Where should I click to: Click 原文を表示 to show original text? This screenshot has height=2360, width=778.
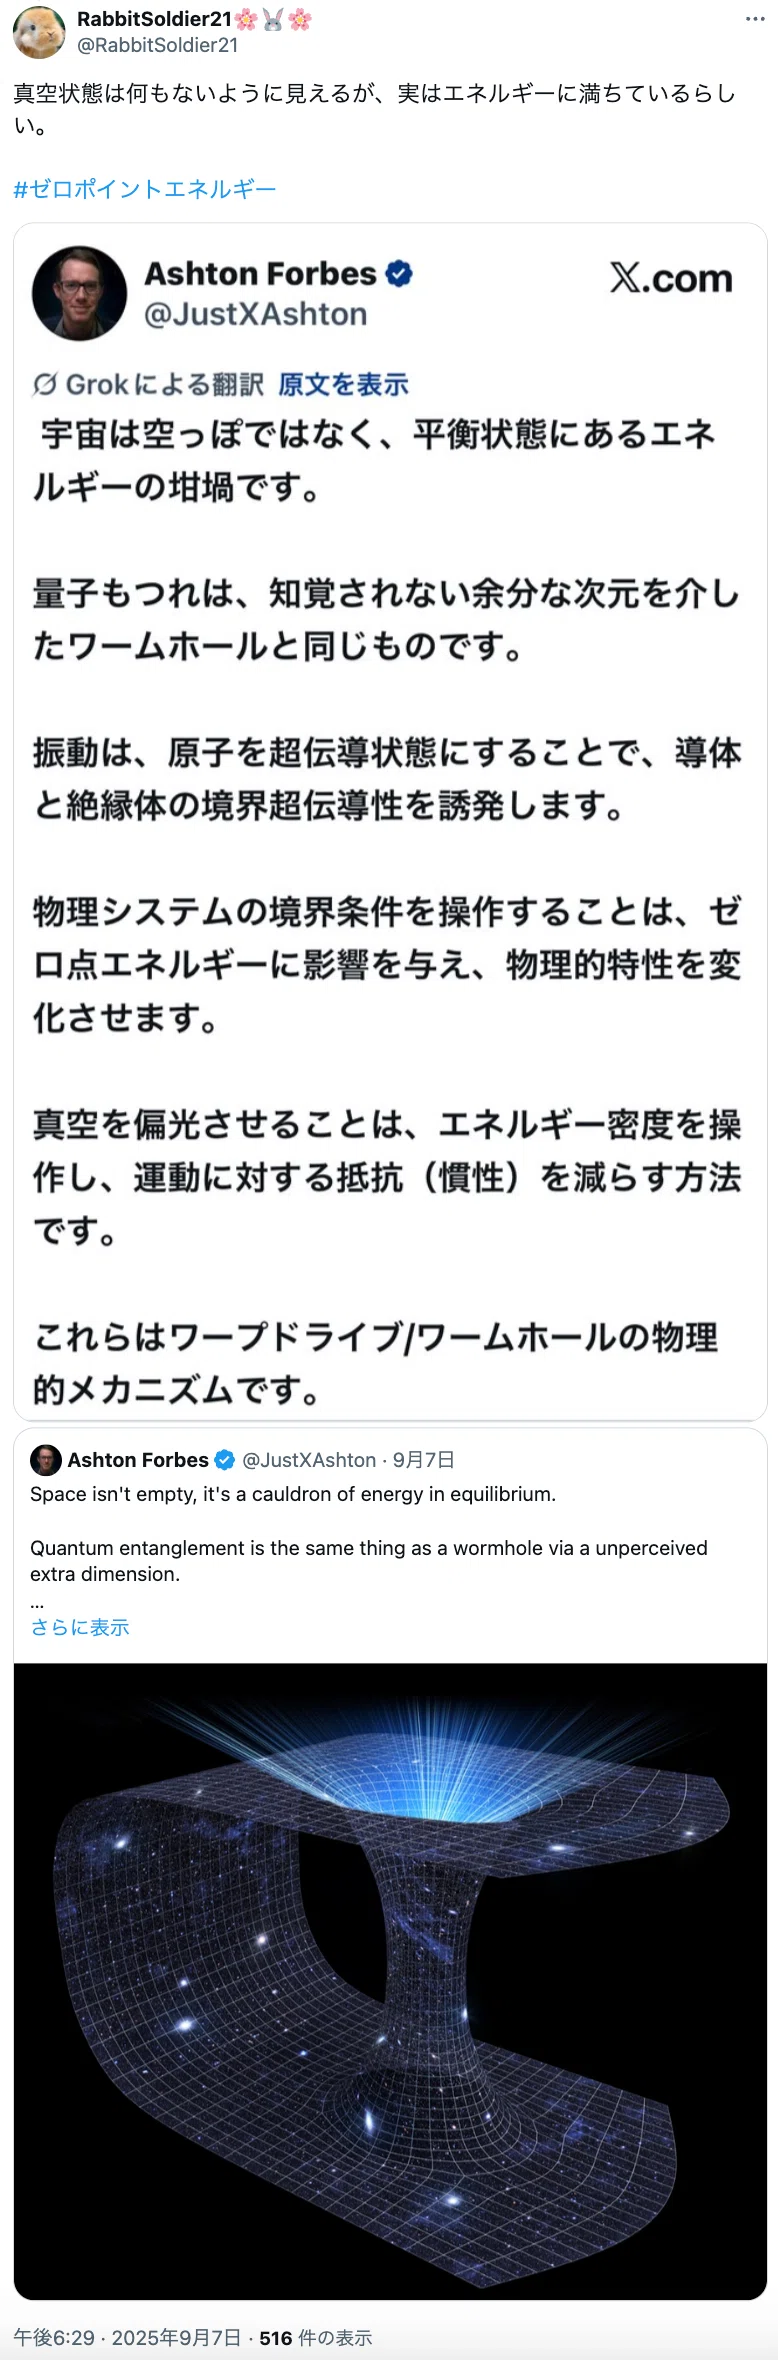(x=343, y=384)
